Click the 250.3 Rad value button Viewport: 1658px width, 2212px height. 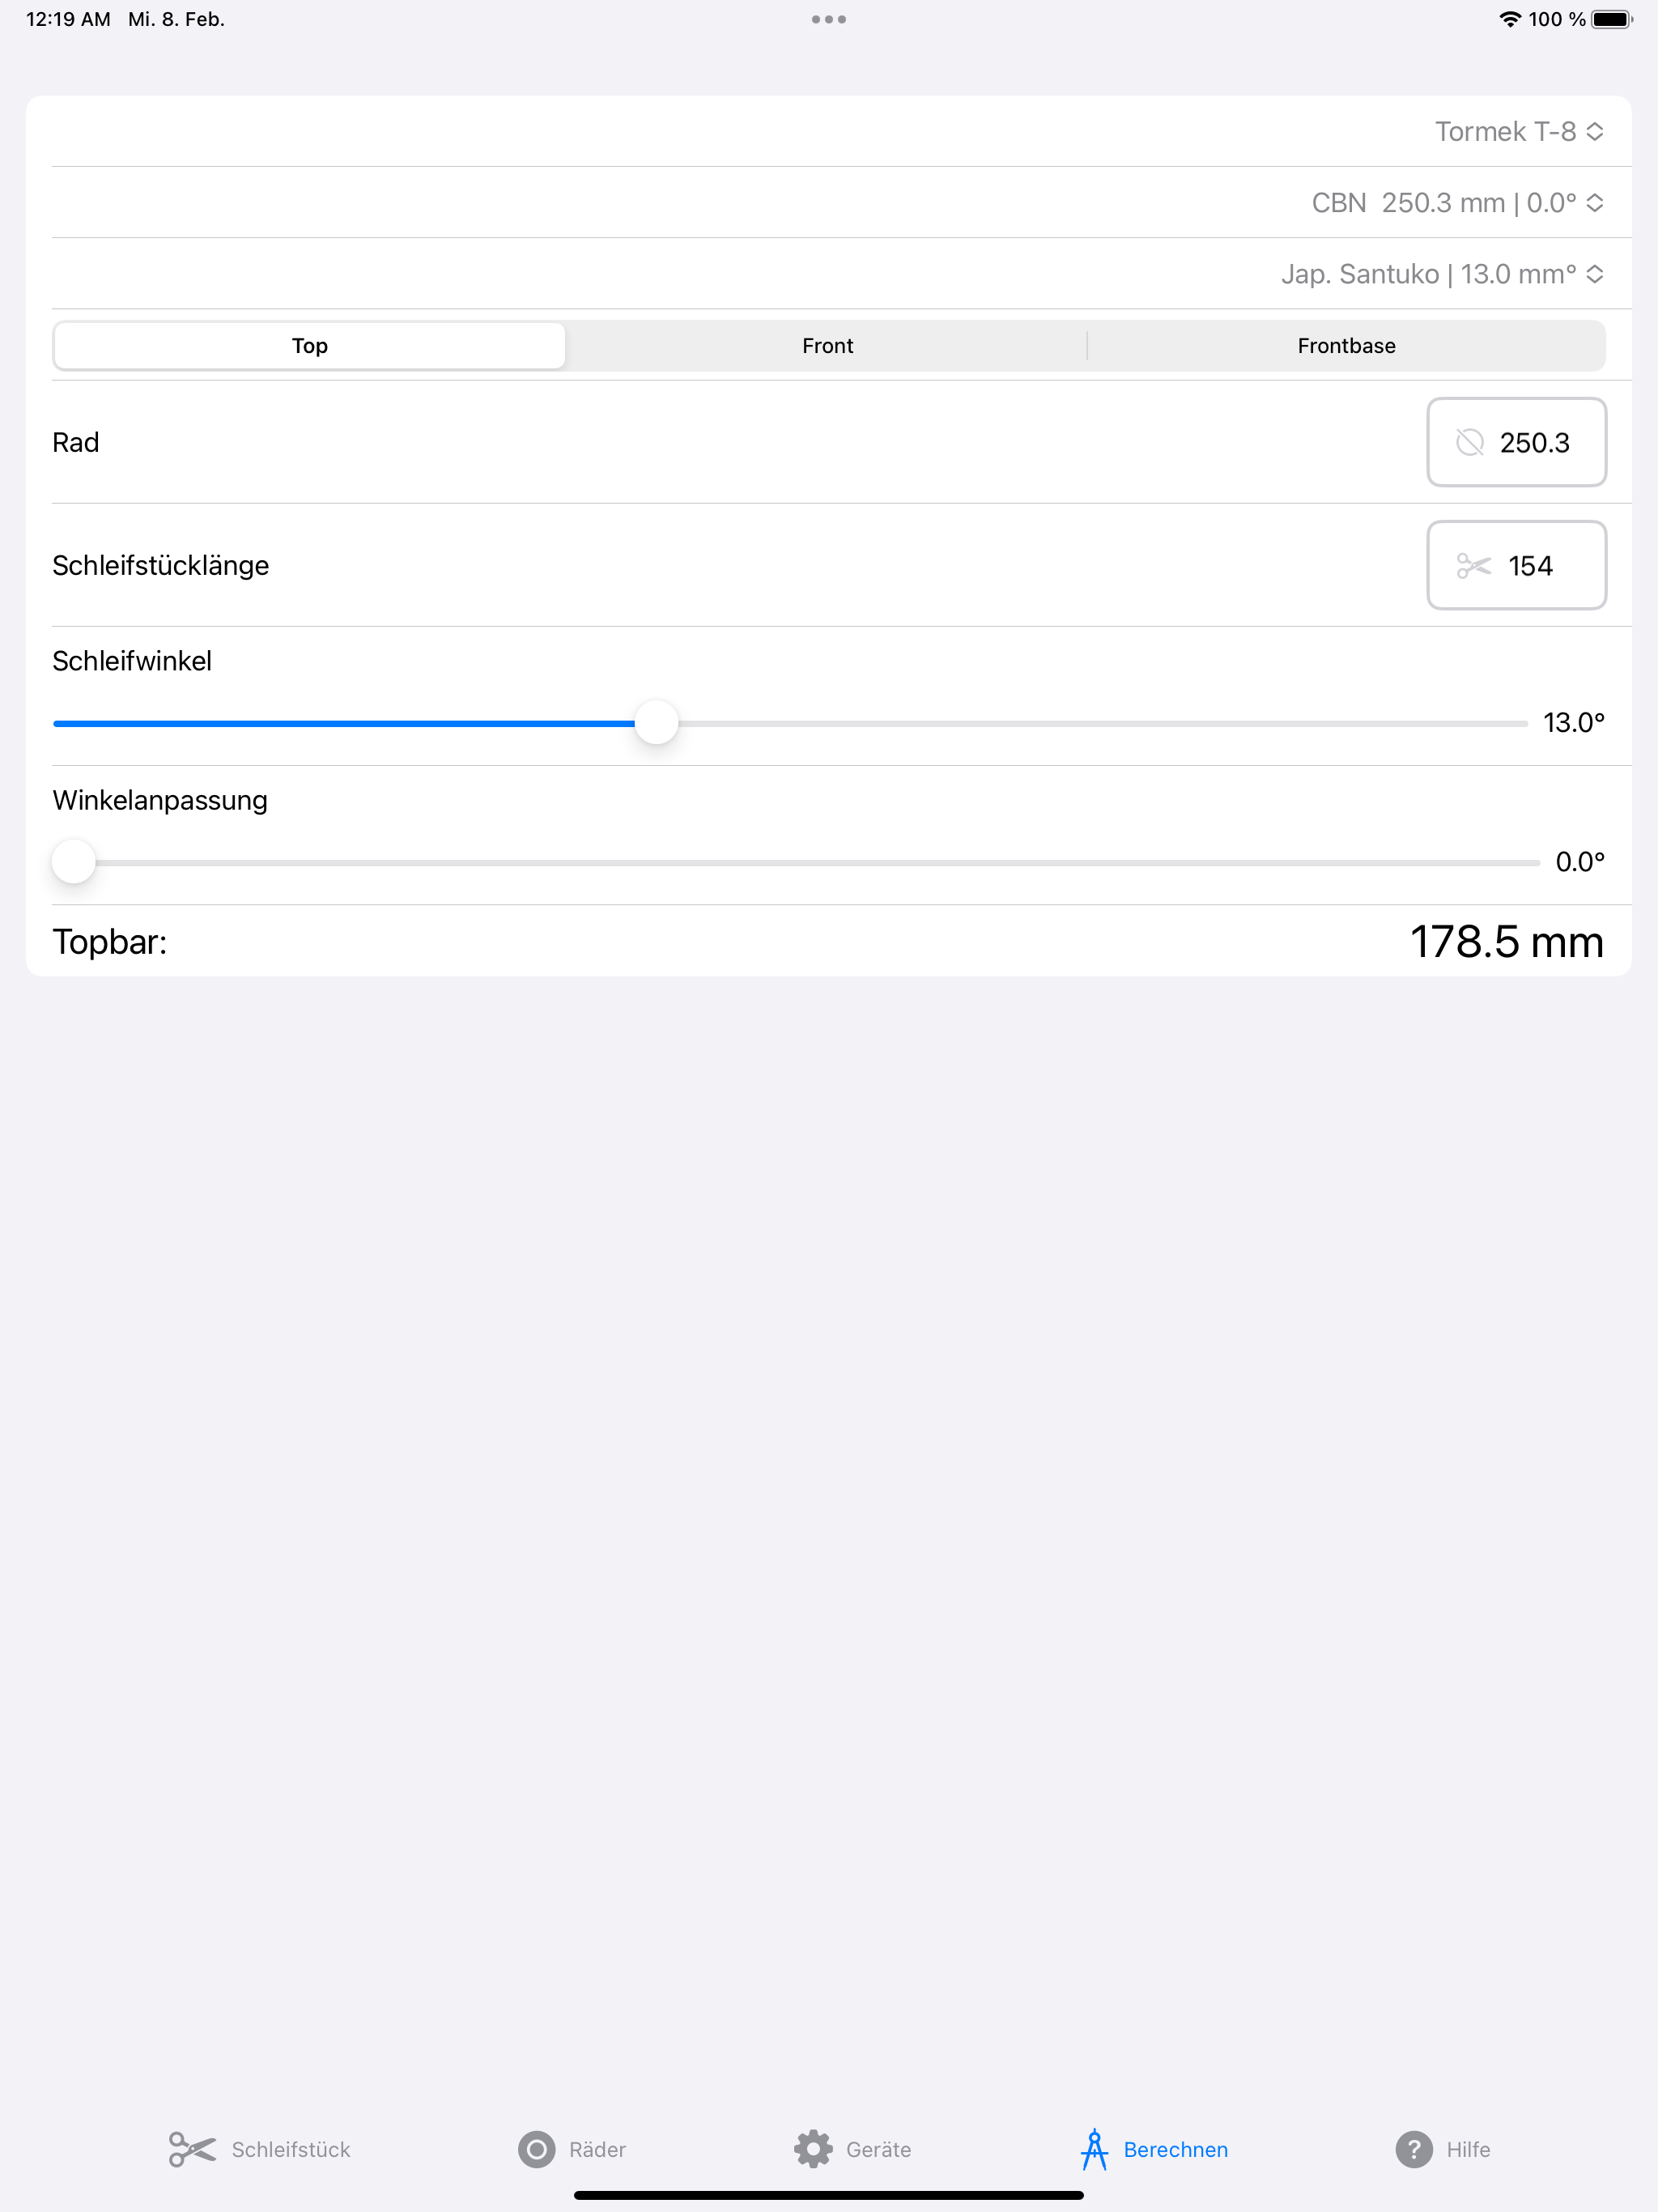pyautogui.click(x=1516, y=442)
